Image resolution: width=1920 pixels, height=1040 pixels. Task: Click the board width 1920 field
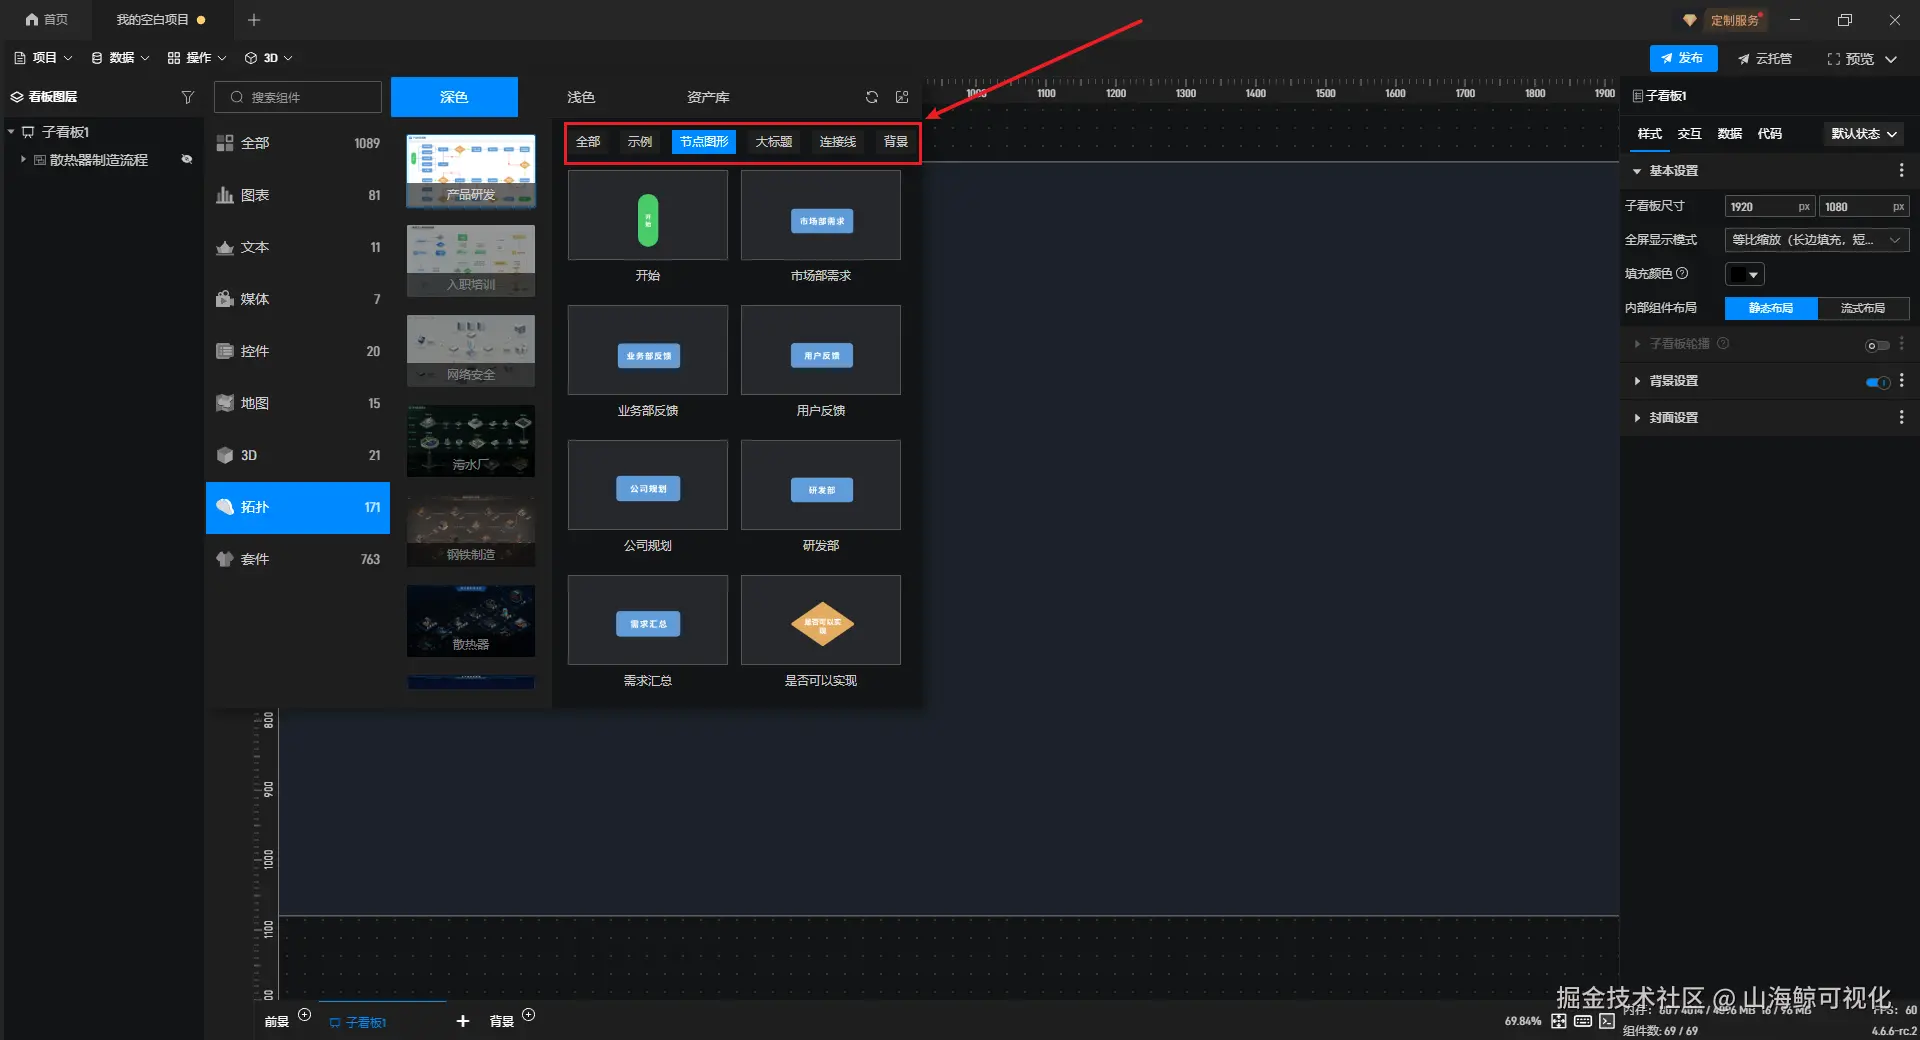click(1770, 207)
